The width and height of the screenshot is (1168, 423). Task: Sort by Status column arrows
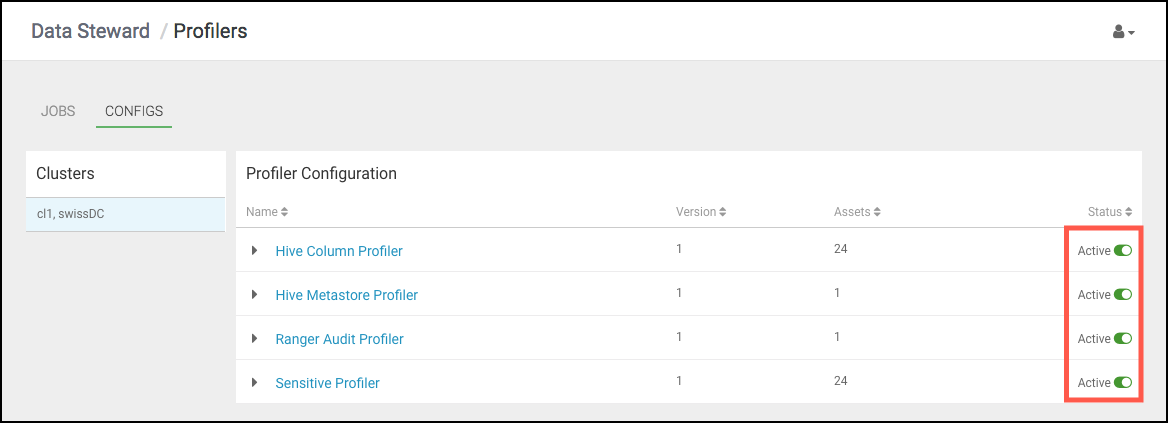coord(1129,212)
